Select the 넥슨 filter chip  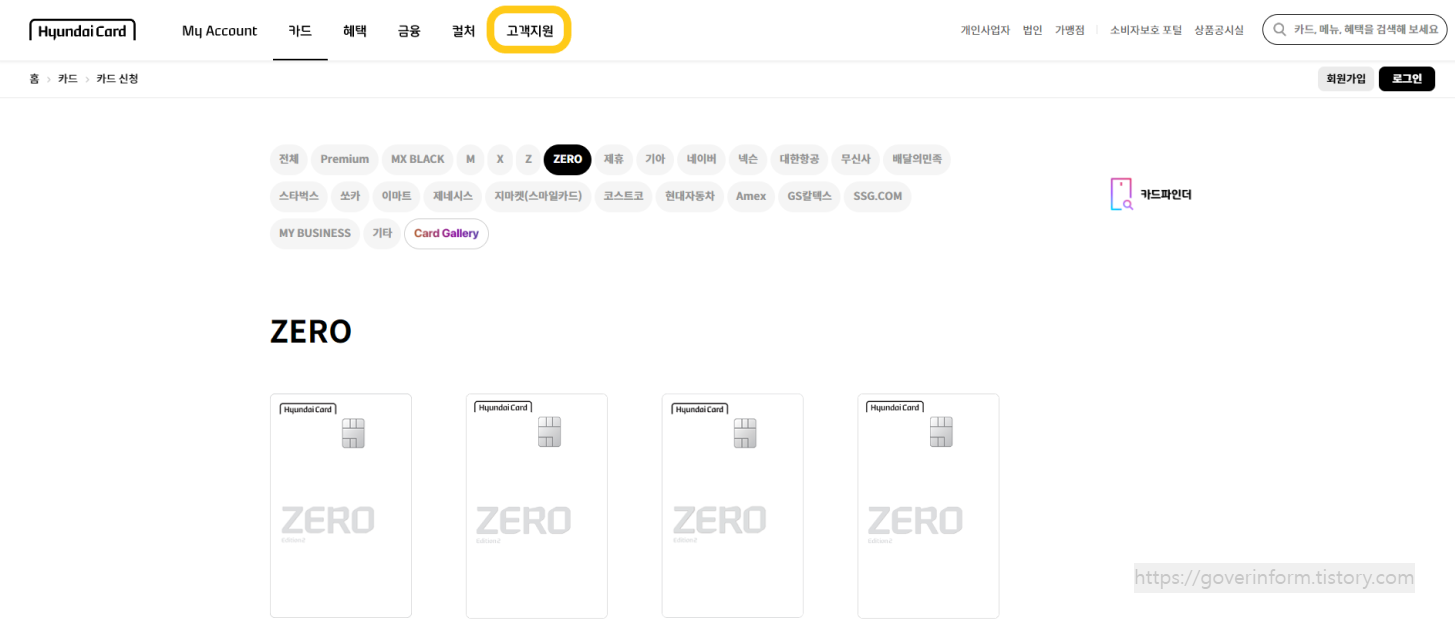coord(748,159)
